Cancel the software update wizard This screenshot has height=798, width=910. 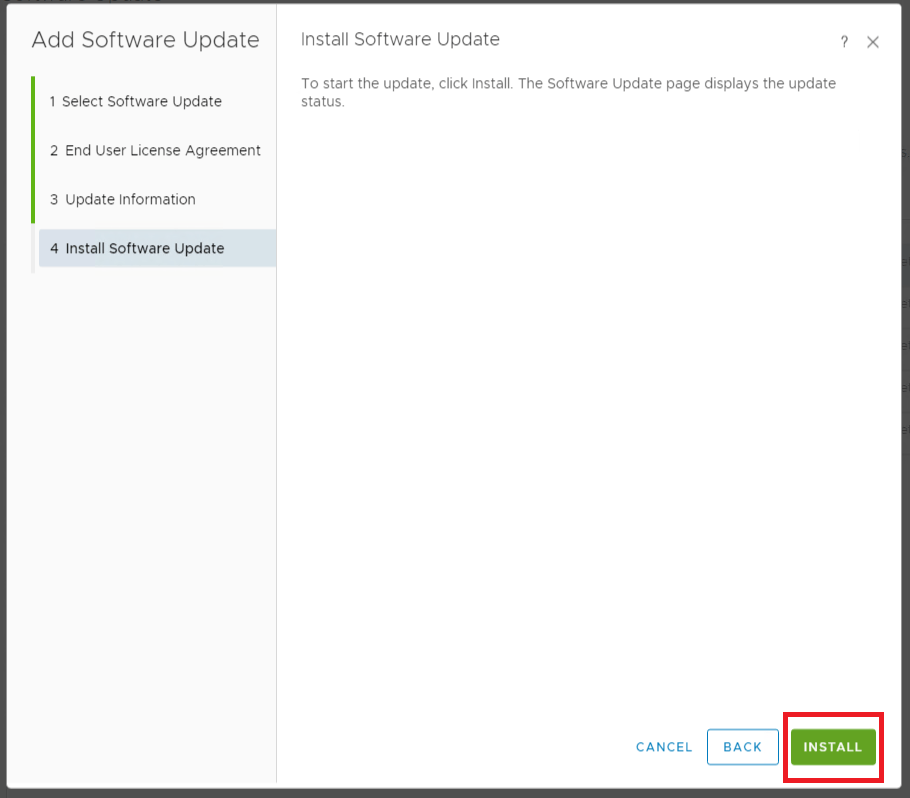pos(664,747)
